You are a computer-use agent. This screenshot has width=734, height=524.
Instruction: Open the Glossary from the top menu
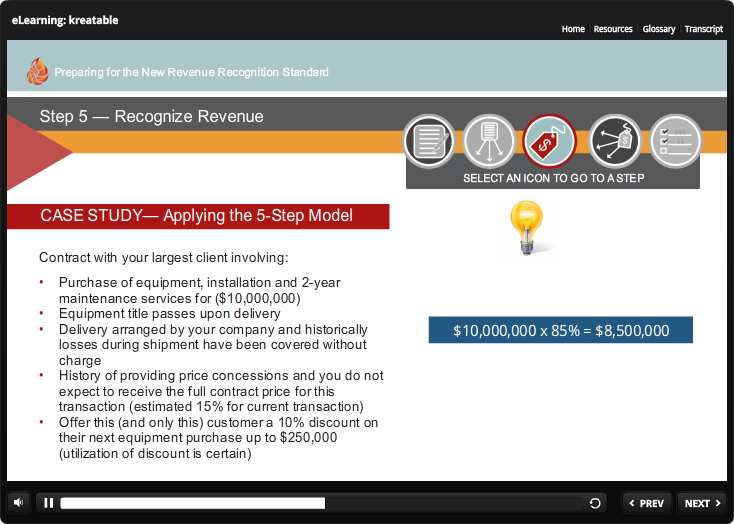pos(659,29)
